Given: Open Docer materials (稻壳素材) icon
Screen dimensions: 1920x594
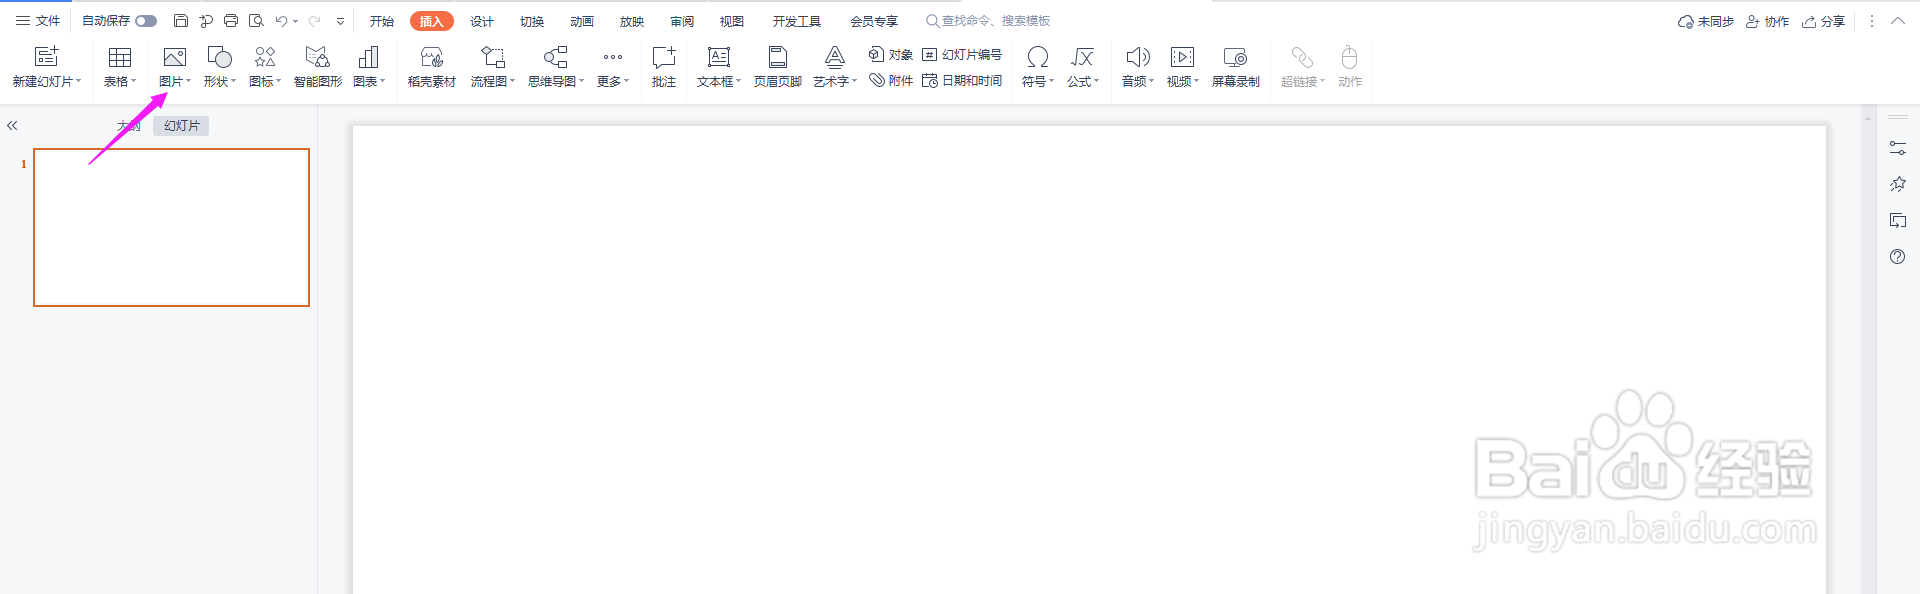Looking at the screenshot, I should click(432, 57).
